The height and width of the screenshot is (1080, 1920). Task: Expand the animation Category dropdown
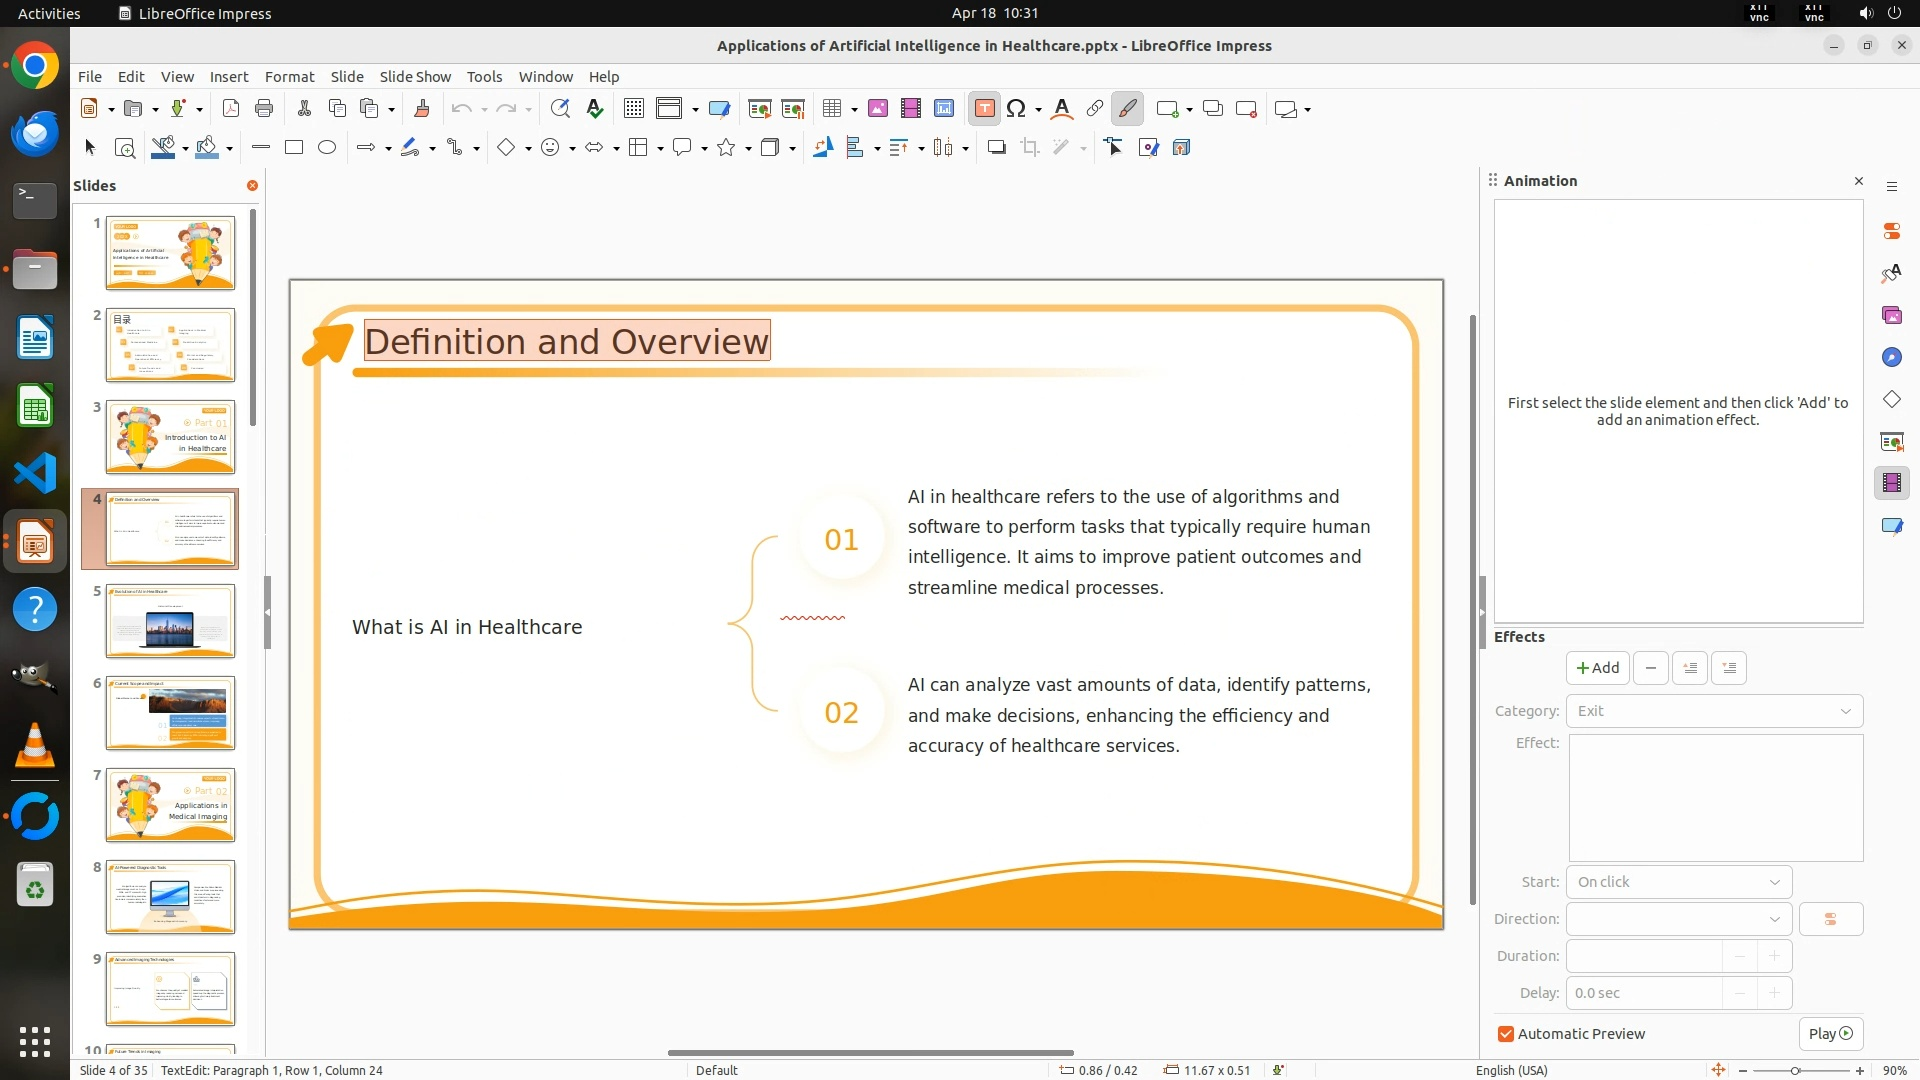tap(1714, 711)
